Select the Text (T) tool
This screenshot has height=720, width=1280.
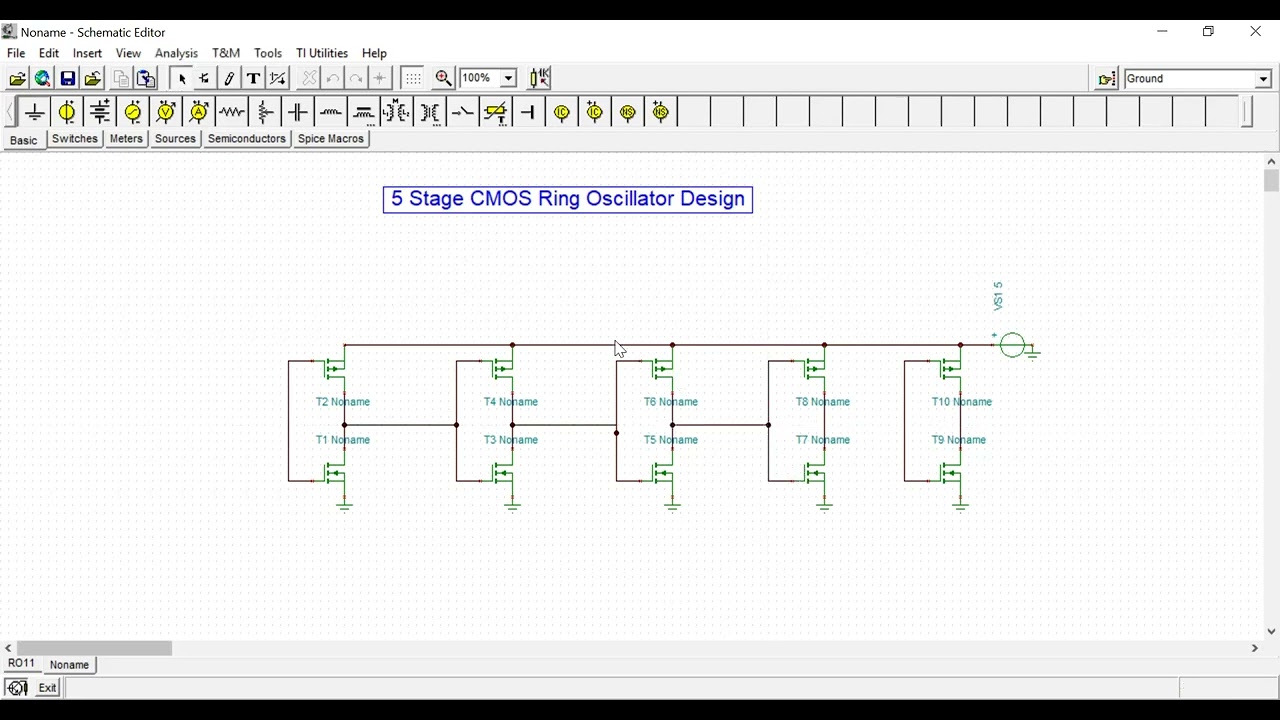(253, 79)
